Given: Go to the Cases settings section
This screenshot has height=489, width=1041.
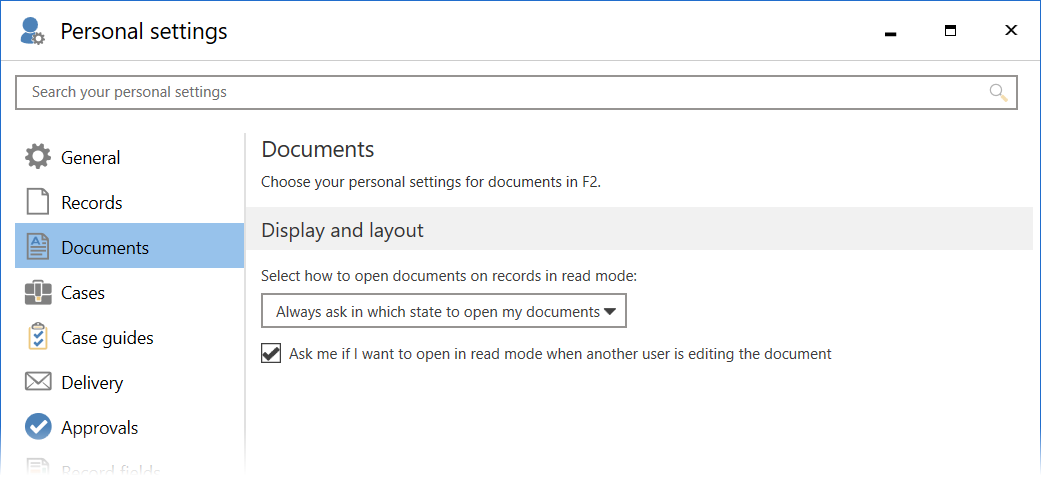Looking at the screenshot, I should 129,293.
